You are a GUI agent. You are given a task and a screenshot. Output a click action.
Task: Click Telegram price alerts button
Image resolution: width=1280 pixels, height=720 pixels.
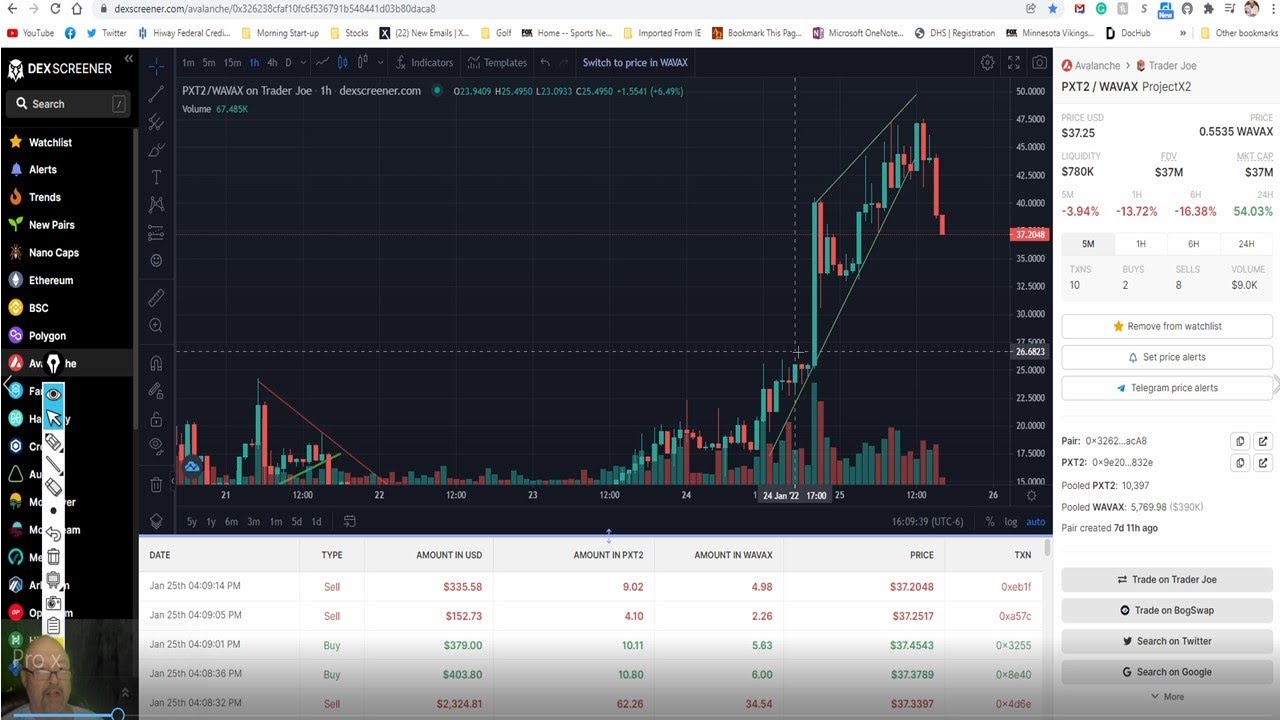[x=1167, y=388]
